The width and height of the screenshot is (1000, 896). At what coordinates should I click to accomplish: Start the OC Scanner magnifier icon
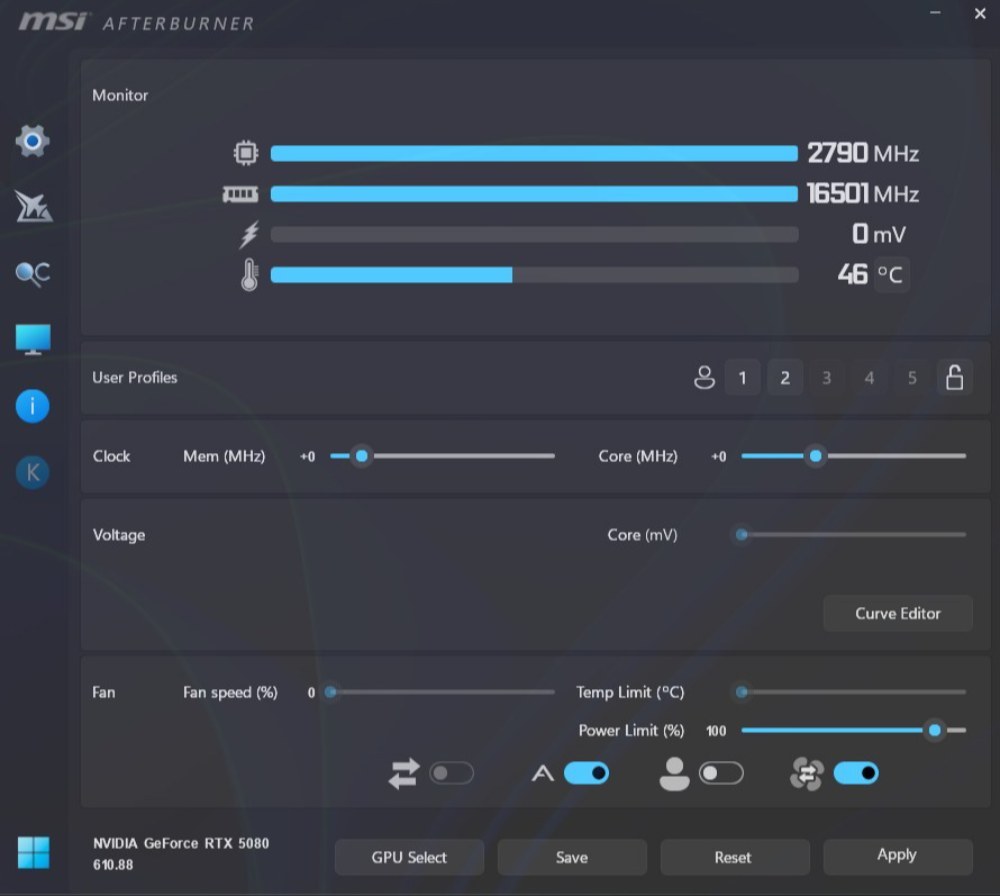coord(33,274)
